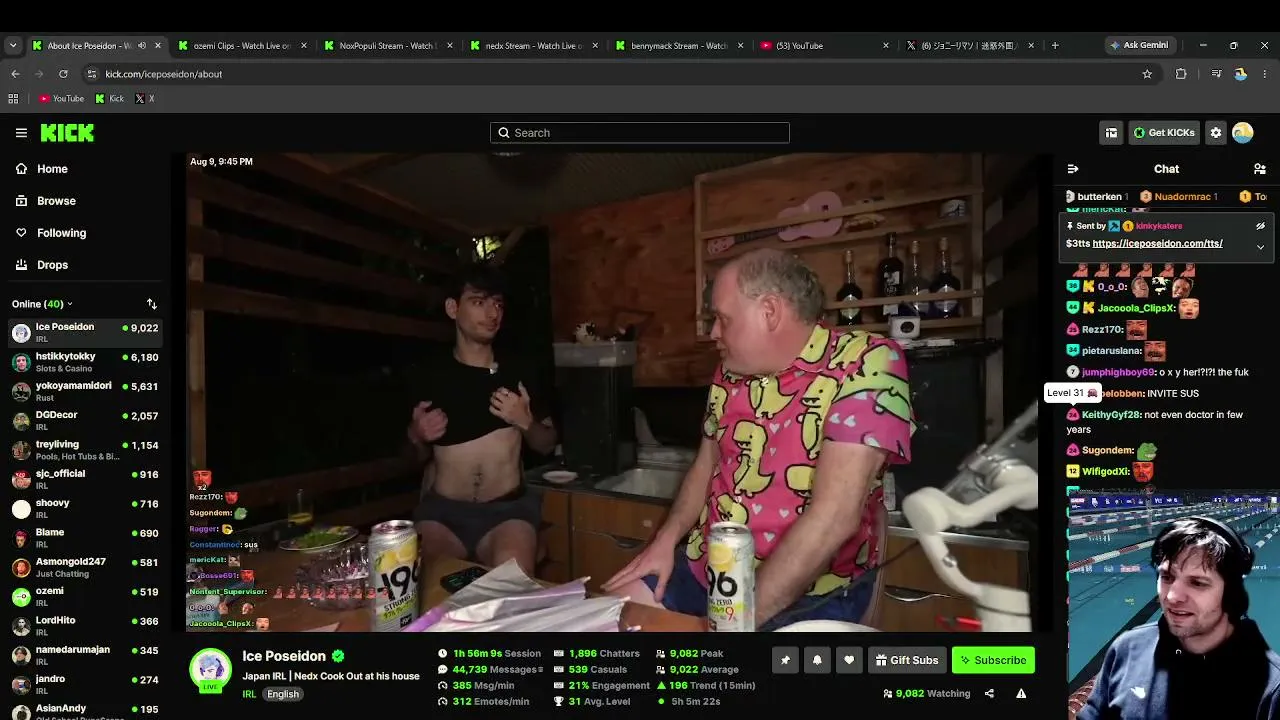Viewport: 1280px width, 720px height.
Task: Open the user profile avatar
Action: [1243, 132]
